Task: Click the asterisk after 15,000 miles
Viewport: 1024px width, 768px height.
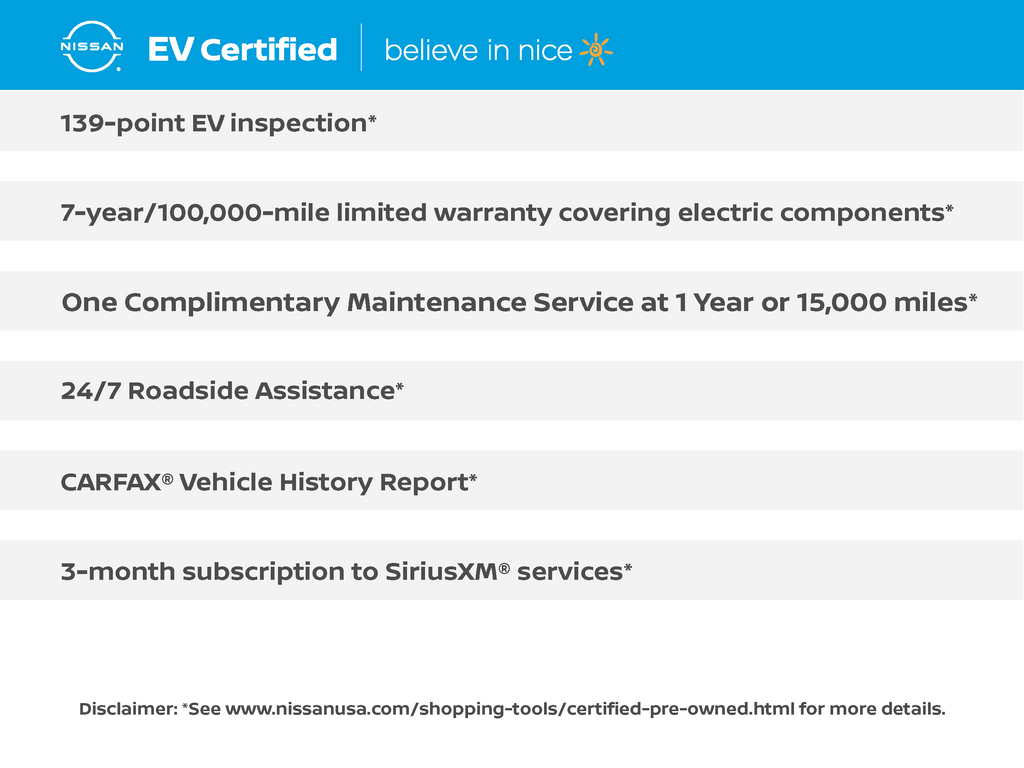Action: [x=973, y=298]
